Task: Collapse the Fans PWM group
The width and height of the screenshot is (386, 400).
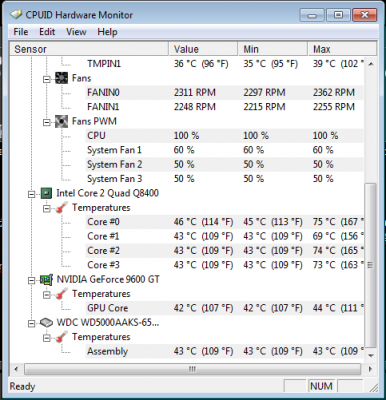Action: coord(47,122)
